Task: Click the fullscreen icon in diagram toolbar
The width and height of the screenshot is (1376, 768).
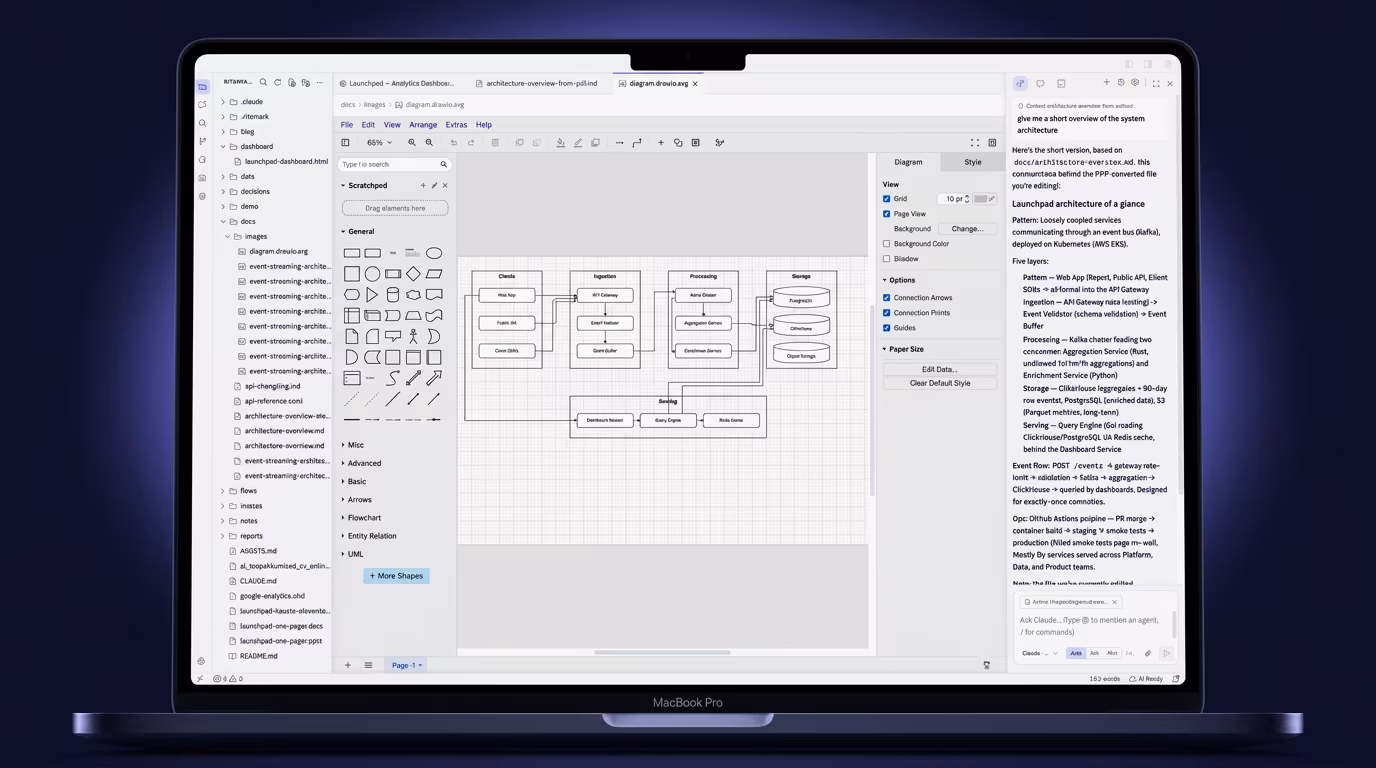Action: click(x=975, y=143)
